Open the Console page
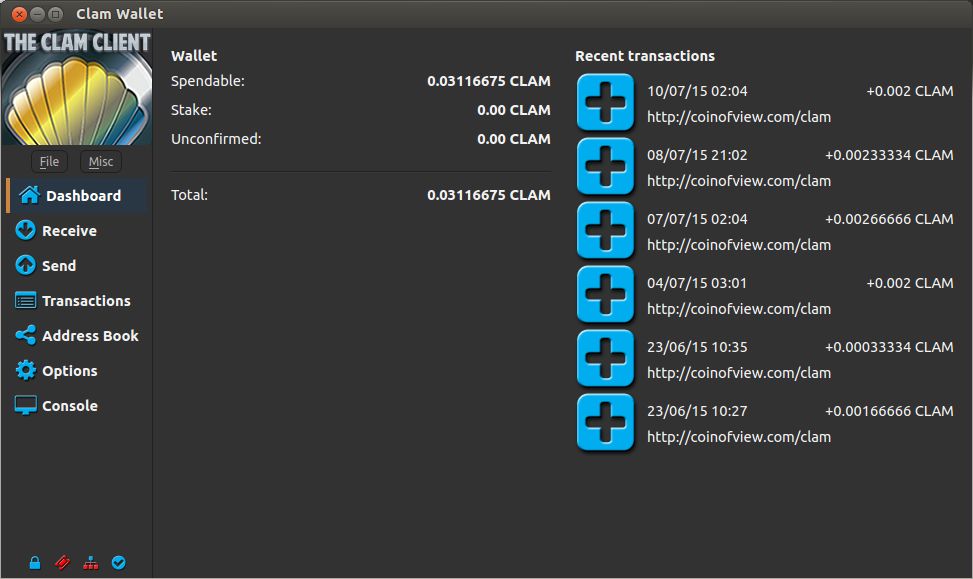The image size is (973, 579). click(x=69, y=406)
